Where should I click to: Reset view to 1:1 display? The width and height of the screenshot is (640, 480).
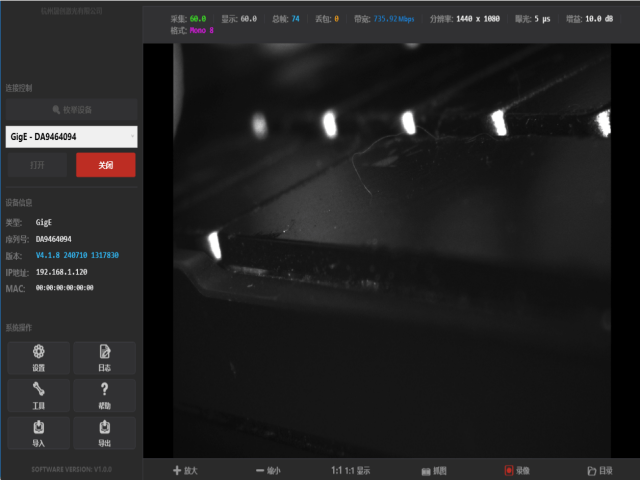(x=350, y=470)
